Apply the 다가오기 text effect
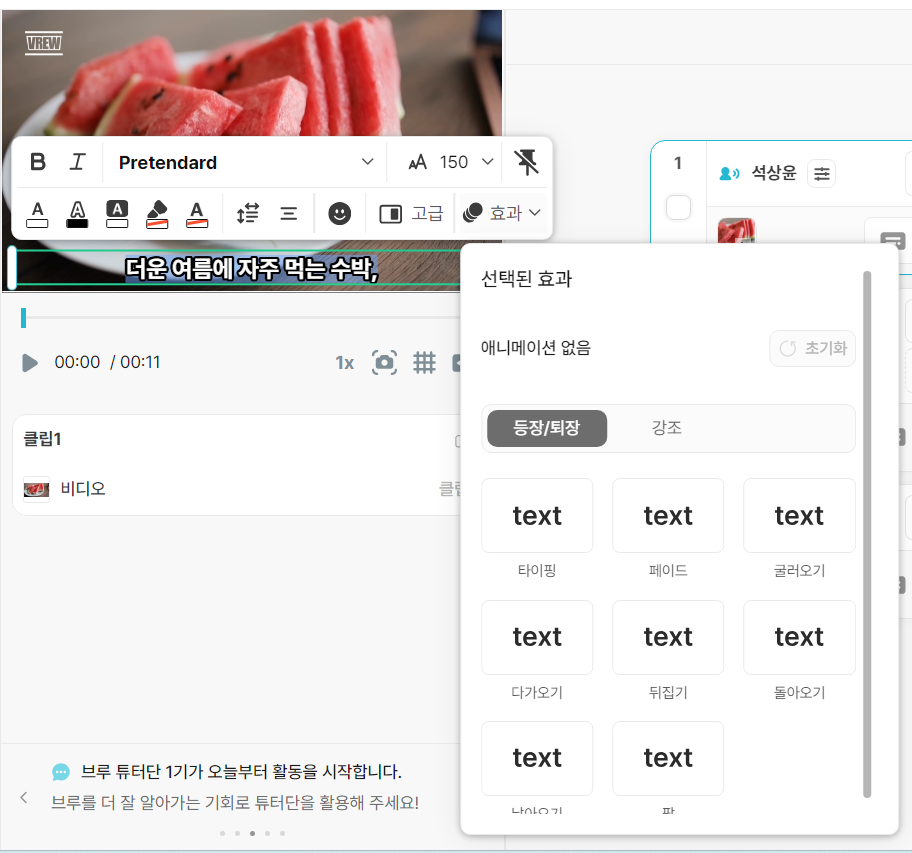 [x=537, y=637]
